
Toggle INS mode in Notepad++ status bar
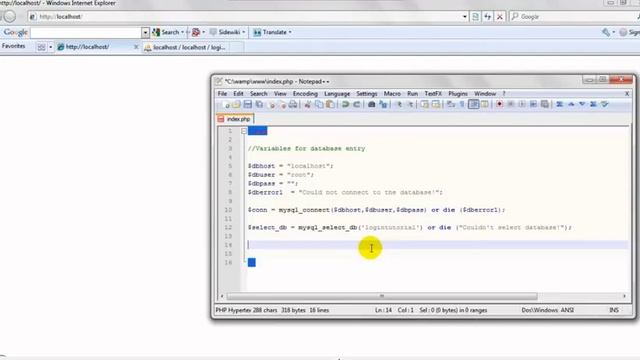pos(613,310)
